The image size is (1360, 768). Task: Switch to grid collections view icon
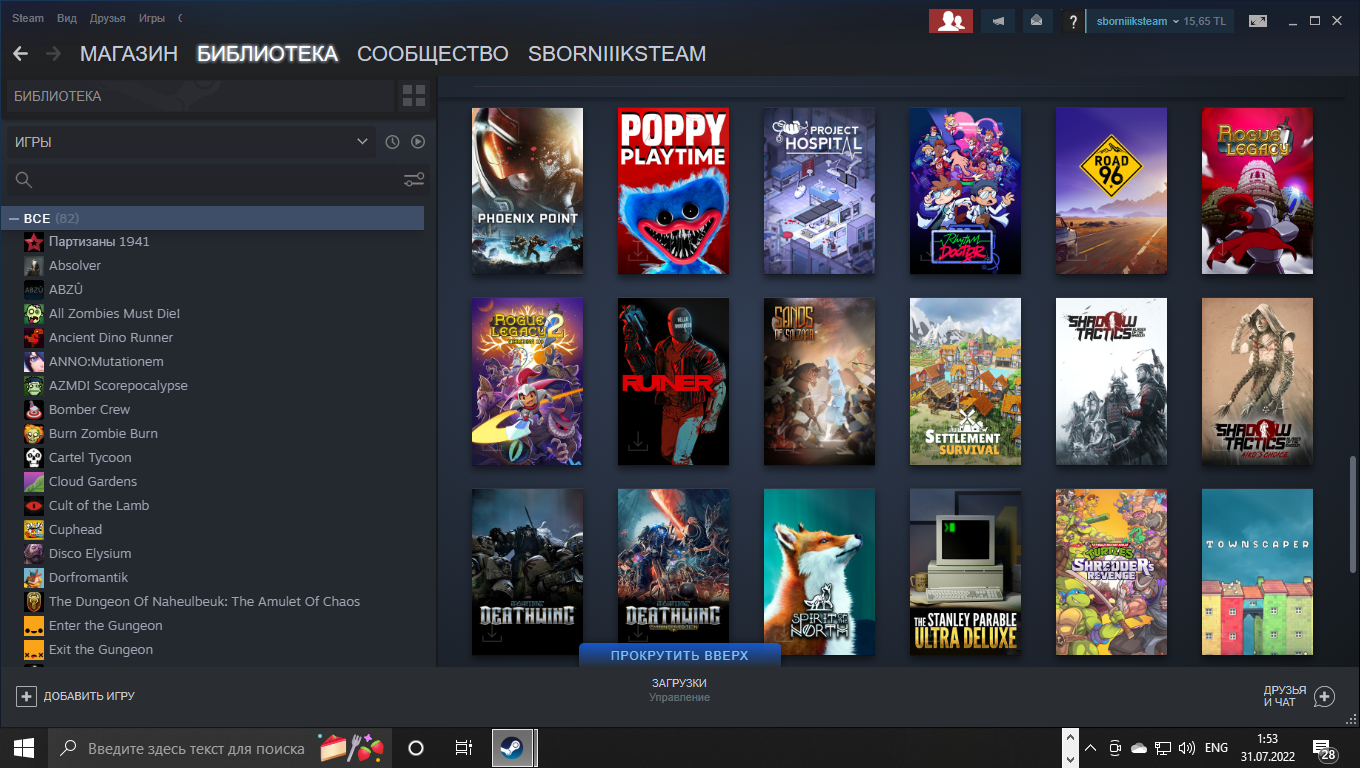pos(413,96)
